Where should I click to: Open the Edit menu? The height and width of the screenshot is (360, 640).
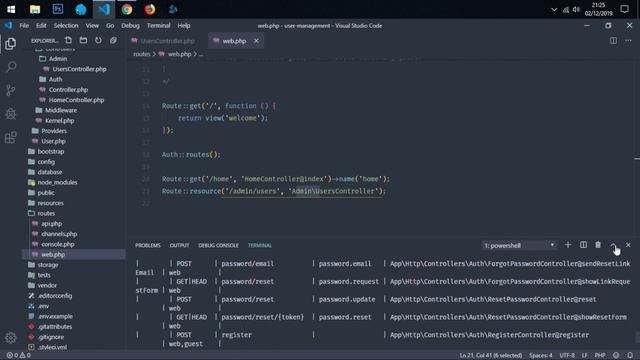(41, 25)
